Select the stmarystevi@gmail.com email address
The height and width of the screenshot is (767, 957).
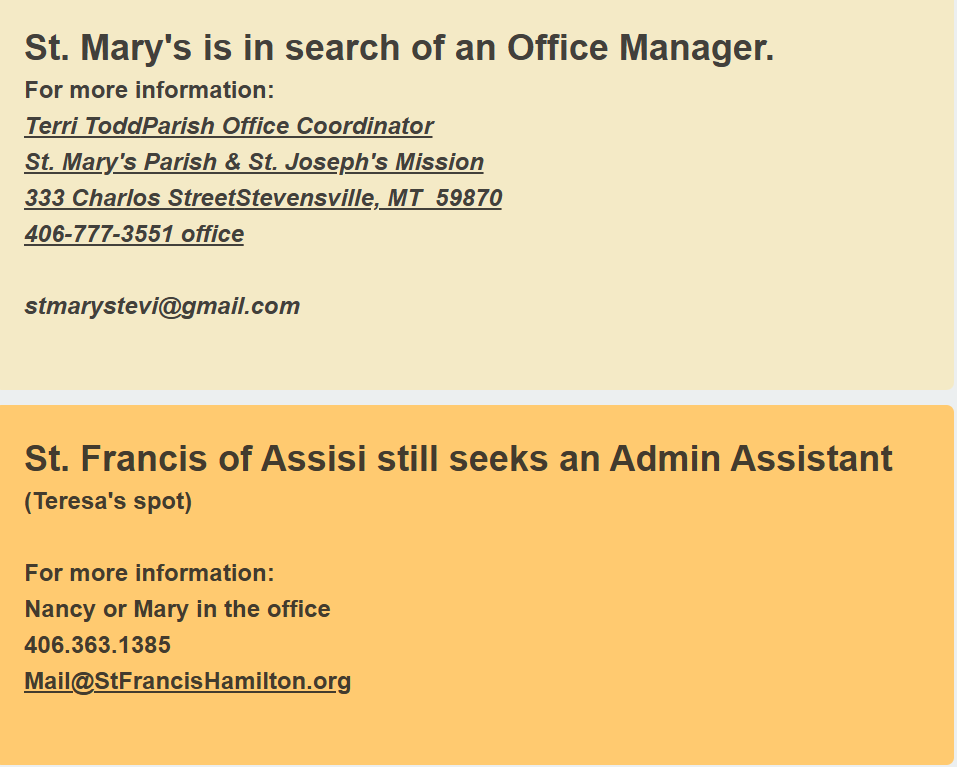point(162,306)
